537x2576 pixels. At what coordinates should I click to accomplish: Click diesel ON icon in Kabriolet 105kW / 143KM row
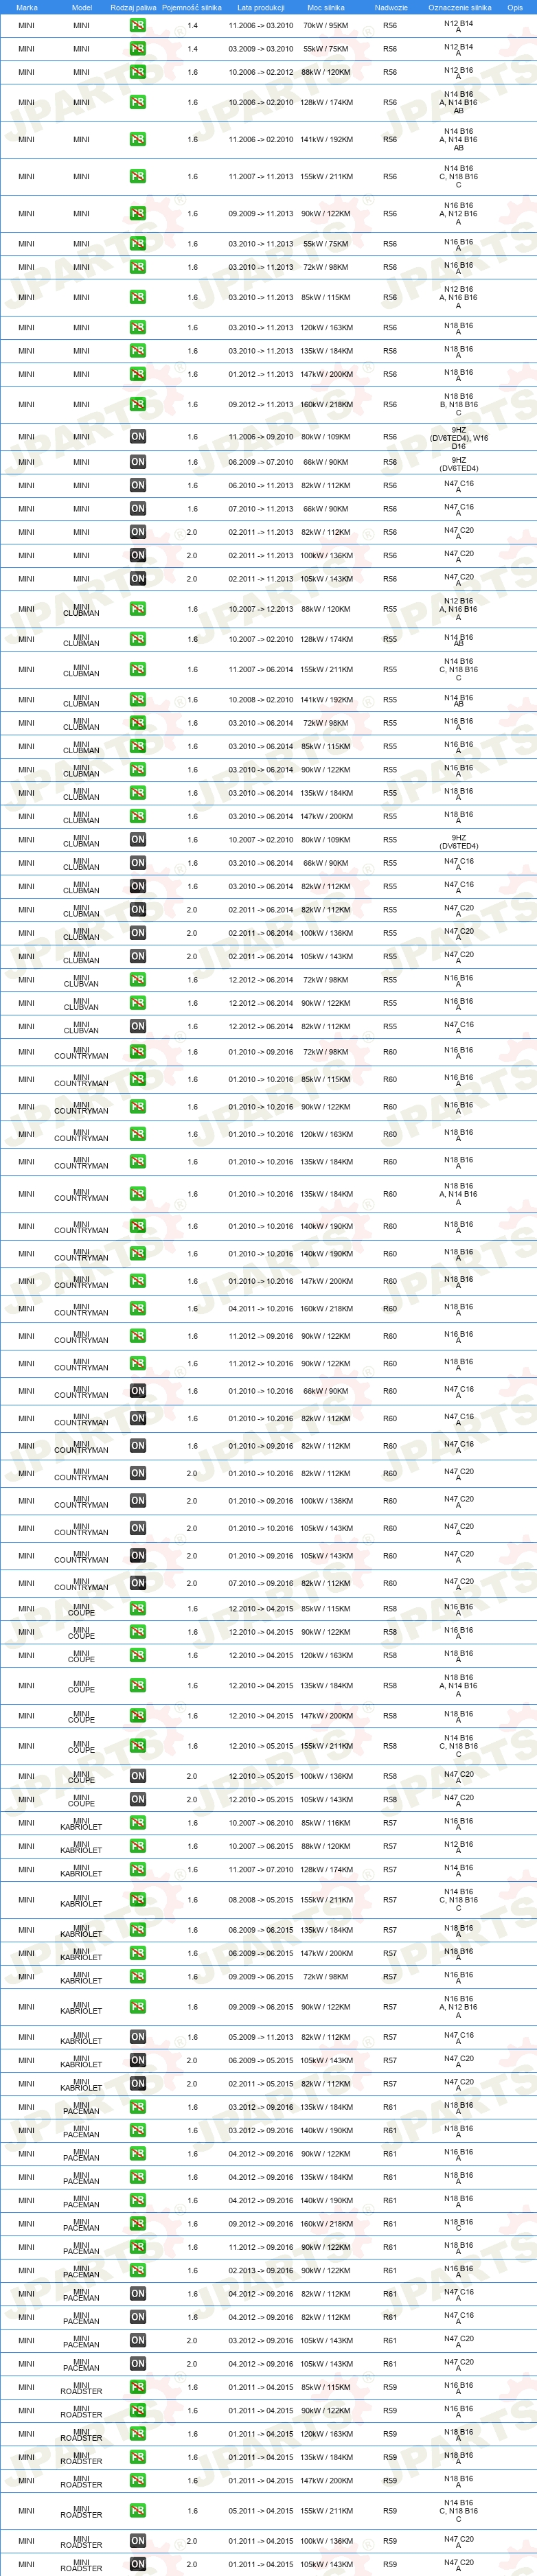click(138, 2060)
